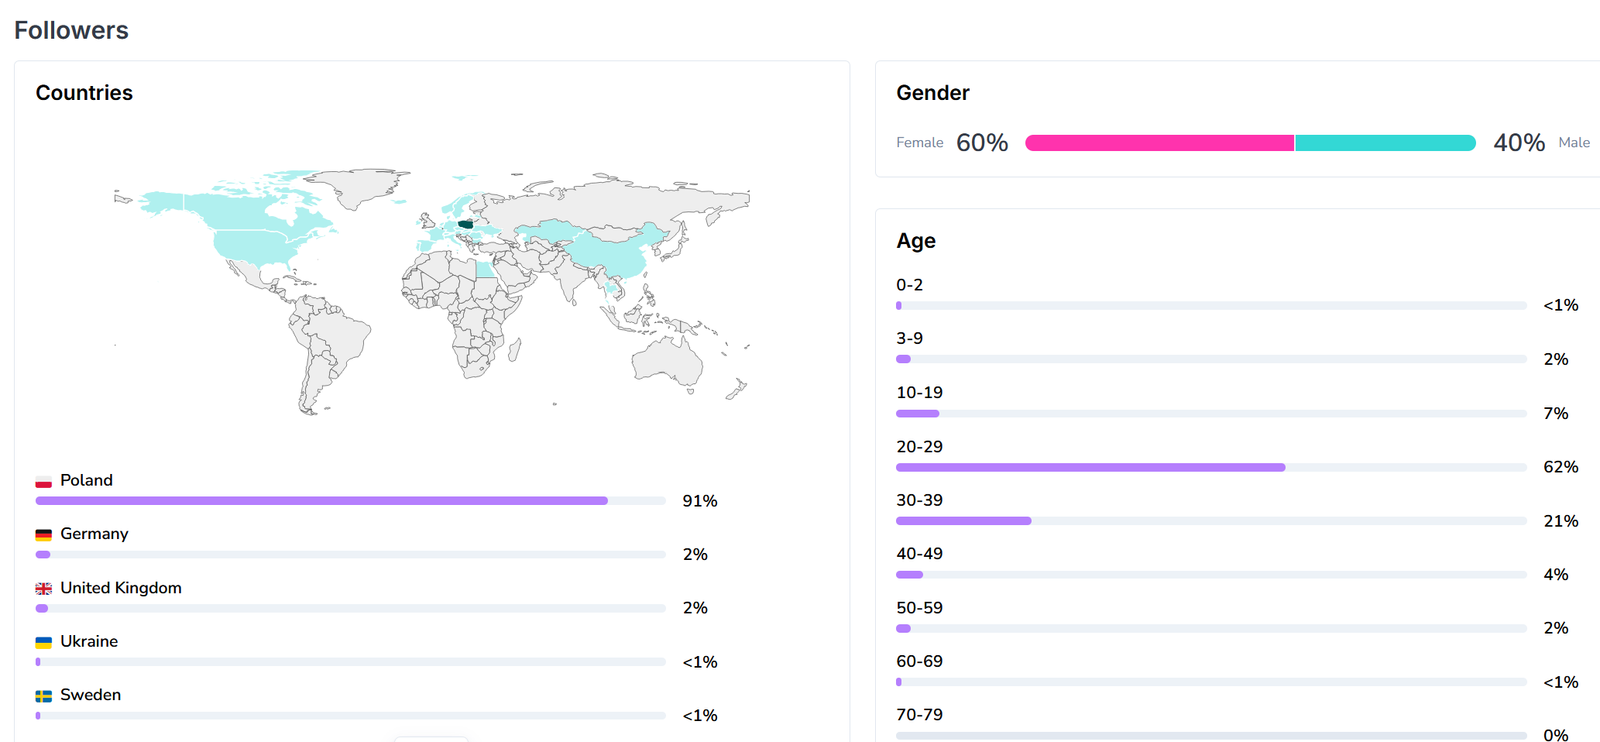The image size is (1600, 742).
Task: Click the Age section heading
Action: point(915,241)
